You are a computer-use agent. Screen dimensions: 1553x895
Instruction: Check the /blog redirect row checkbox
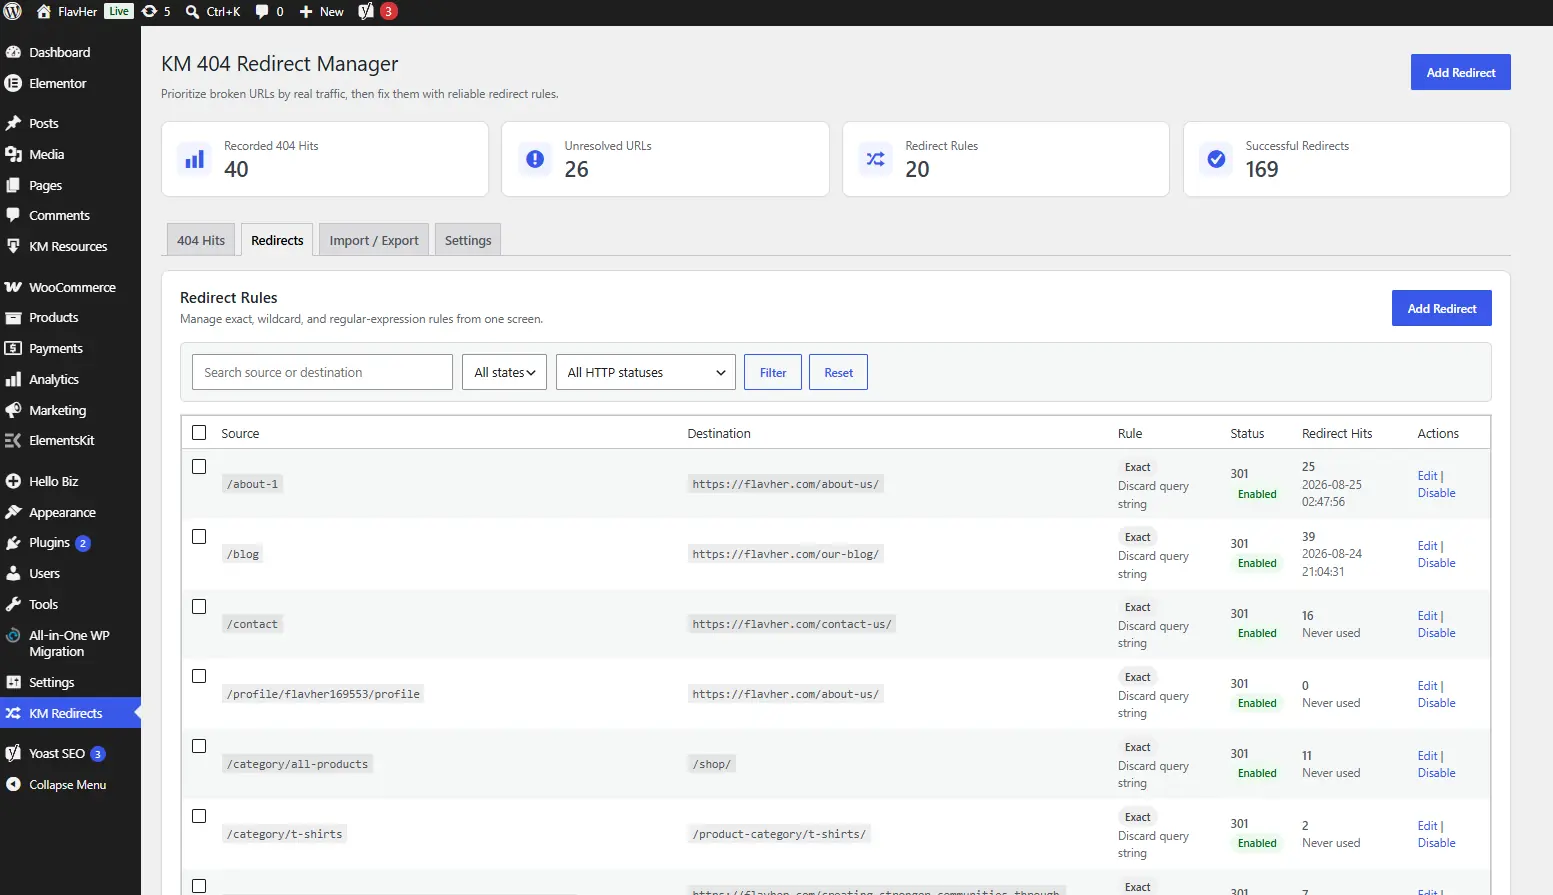(199, 537)
